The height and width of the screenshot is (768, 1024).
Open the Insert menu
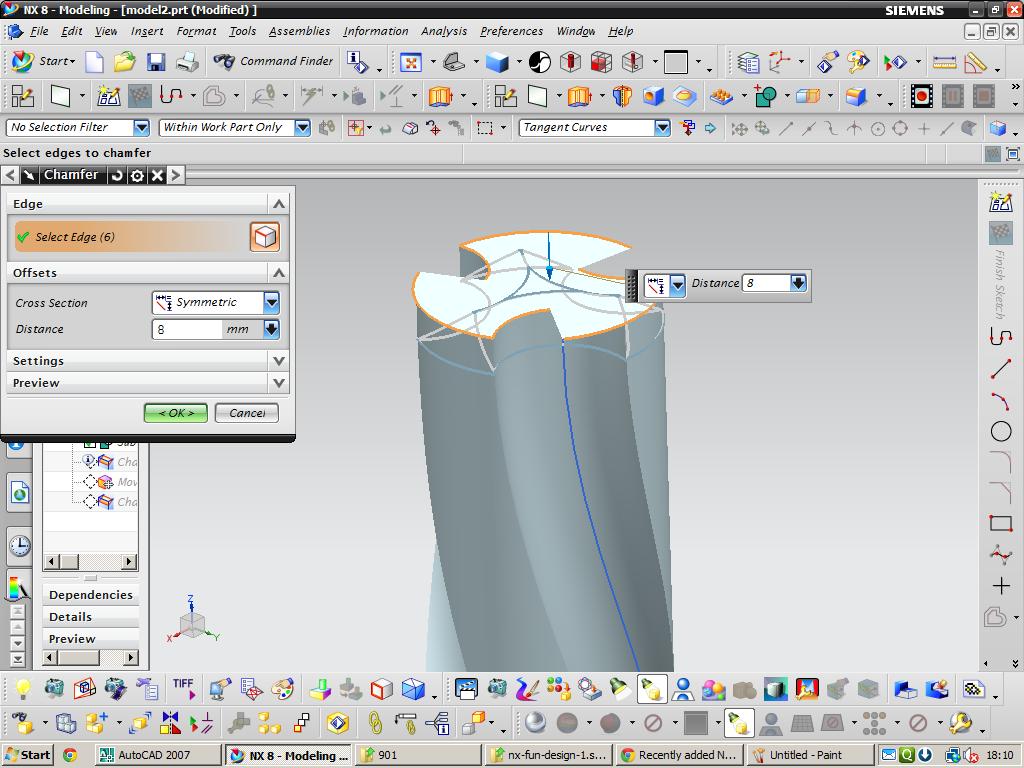(147, 31)
